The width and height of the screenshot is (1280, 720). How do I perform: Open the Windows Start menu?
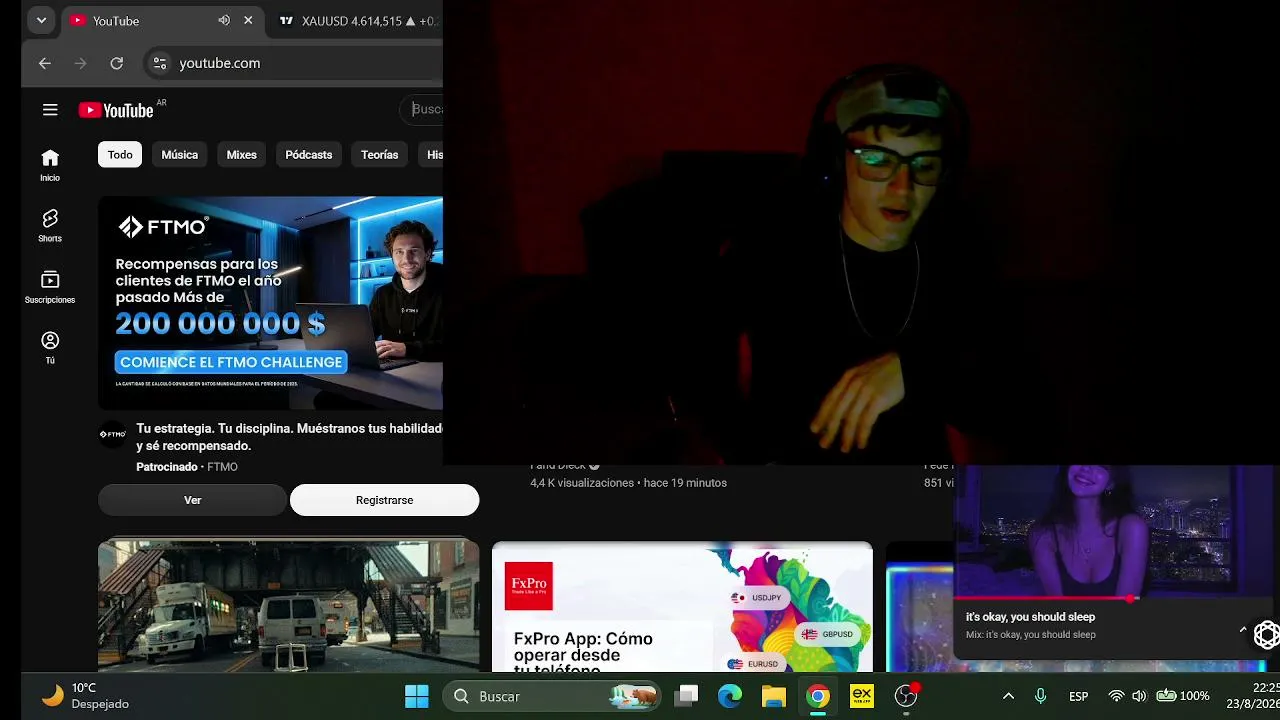(417, 696)
